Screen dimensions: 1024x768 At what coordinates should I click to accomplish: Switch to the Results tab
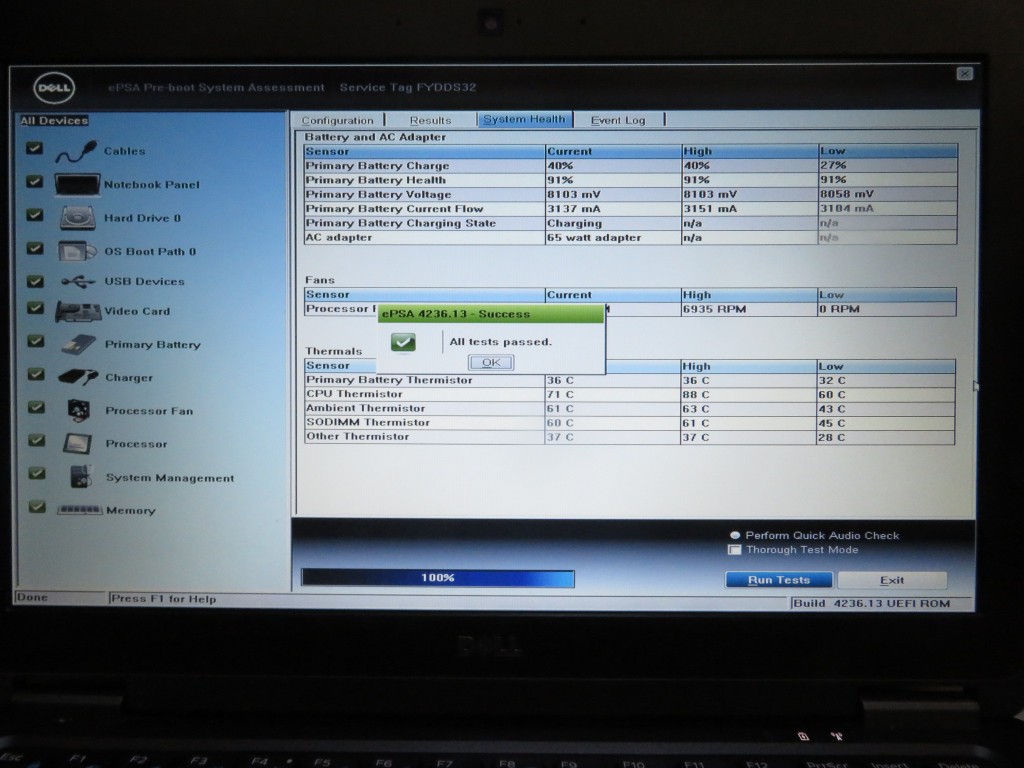pos(430,120)
